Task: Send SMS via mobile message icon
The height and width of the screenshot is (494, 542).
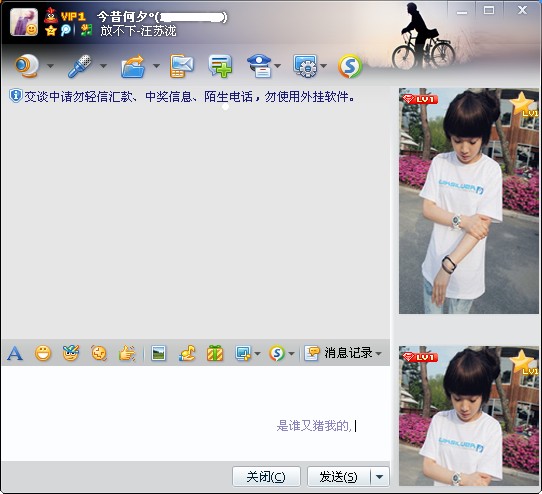Action: [181, 66]
